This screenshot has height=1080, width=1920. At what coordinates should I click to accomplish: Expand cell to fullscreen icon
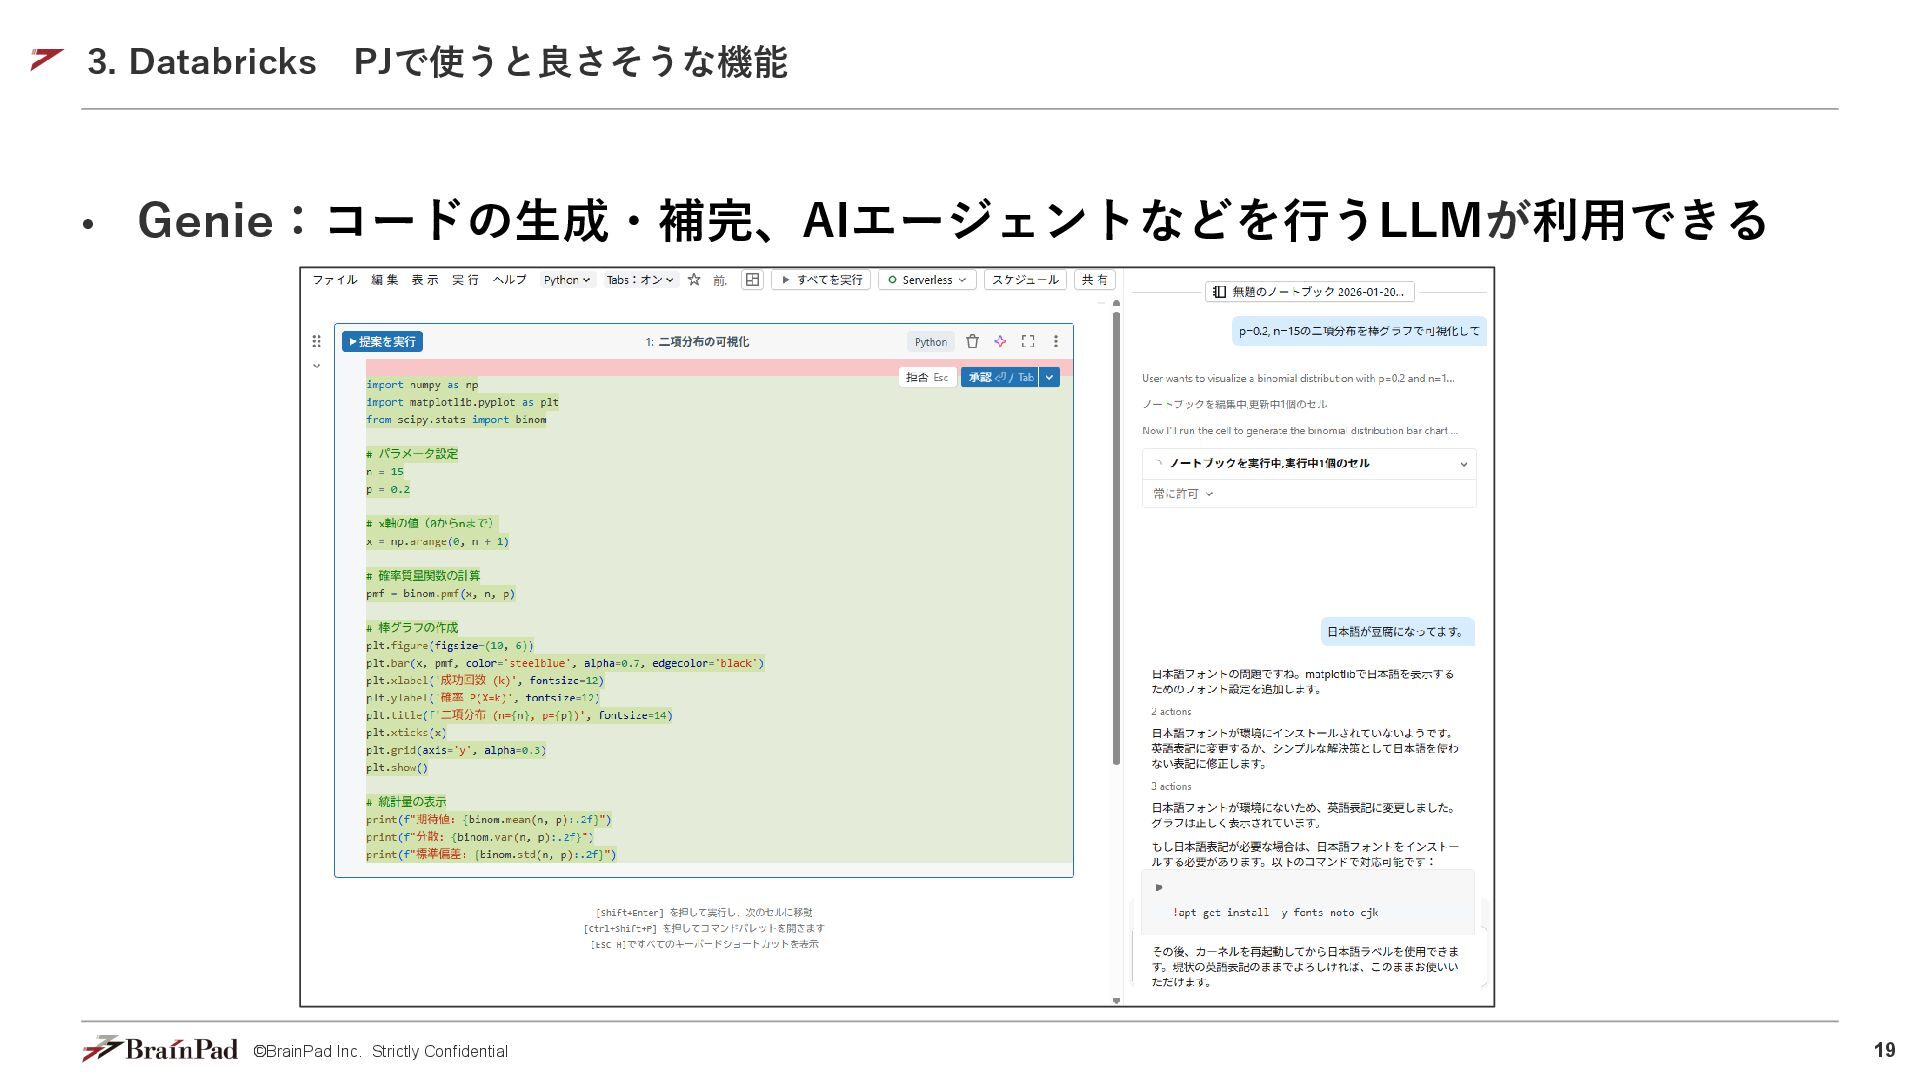(1028, 342)
